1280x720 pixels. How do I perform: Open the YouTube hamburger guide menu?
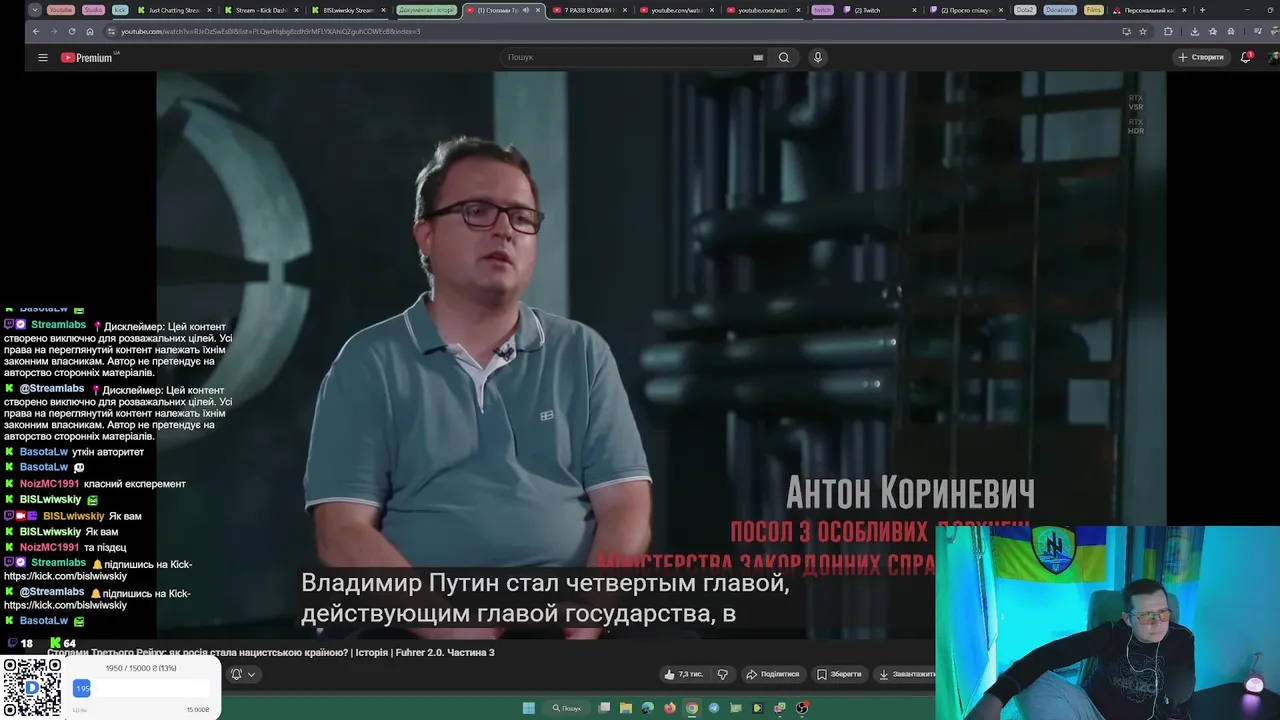tap(43, 58)
